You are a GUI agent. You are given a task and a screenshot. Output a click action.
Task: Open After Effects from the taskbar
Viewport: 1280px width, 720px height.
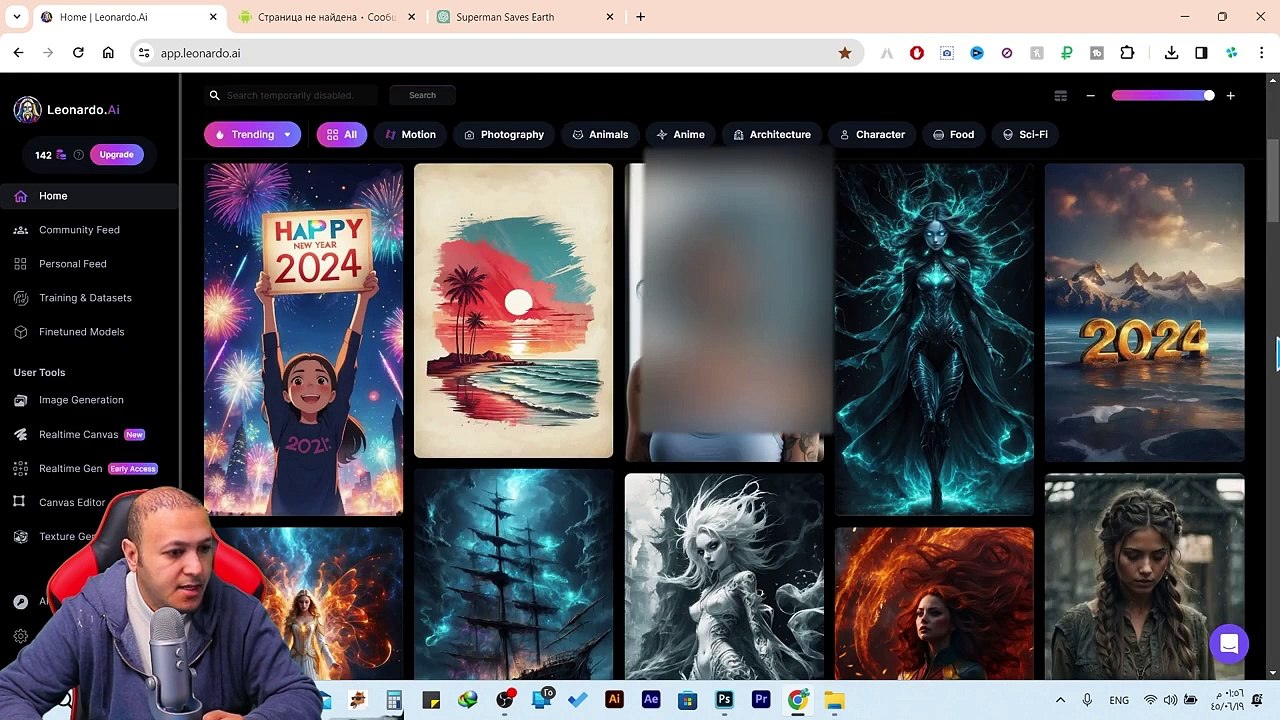coord(651,700)
